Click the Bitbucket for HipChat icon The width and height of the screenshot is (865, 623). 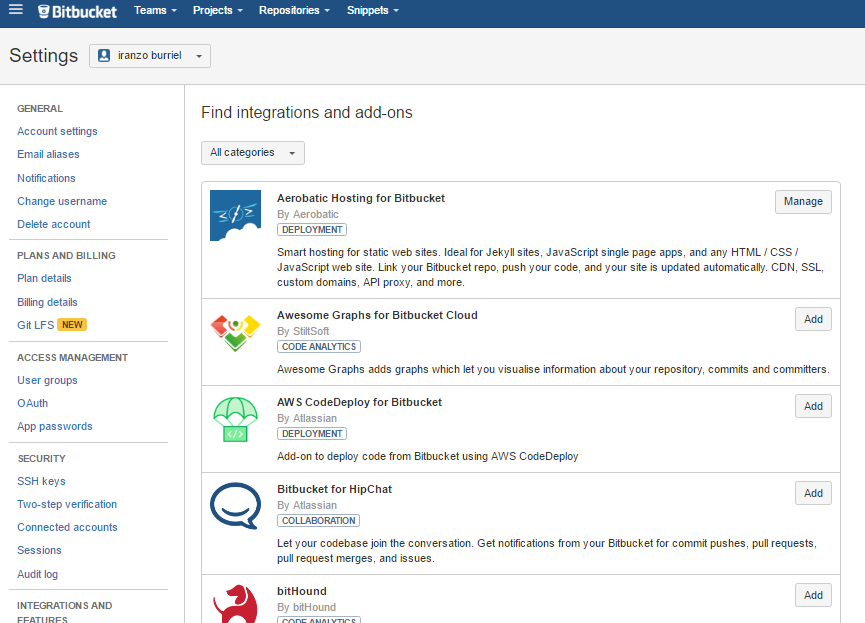point(235,506)
